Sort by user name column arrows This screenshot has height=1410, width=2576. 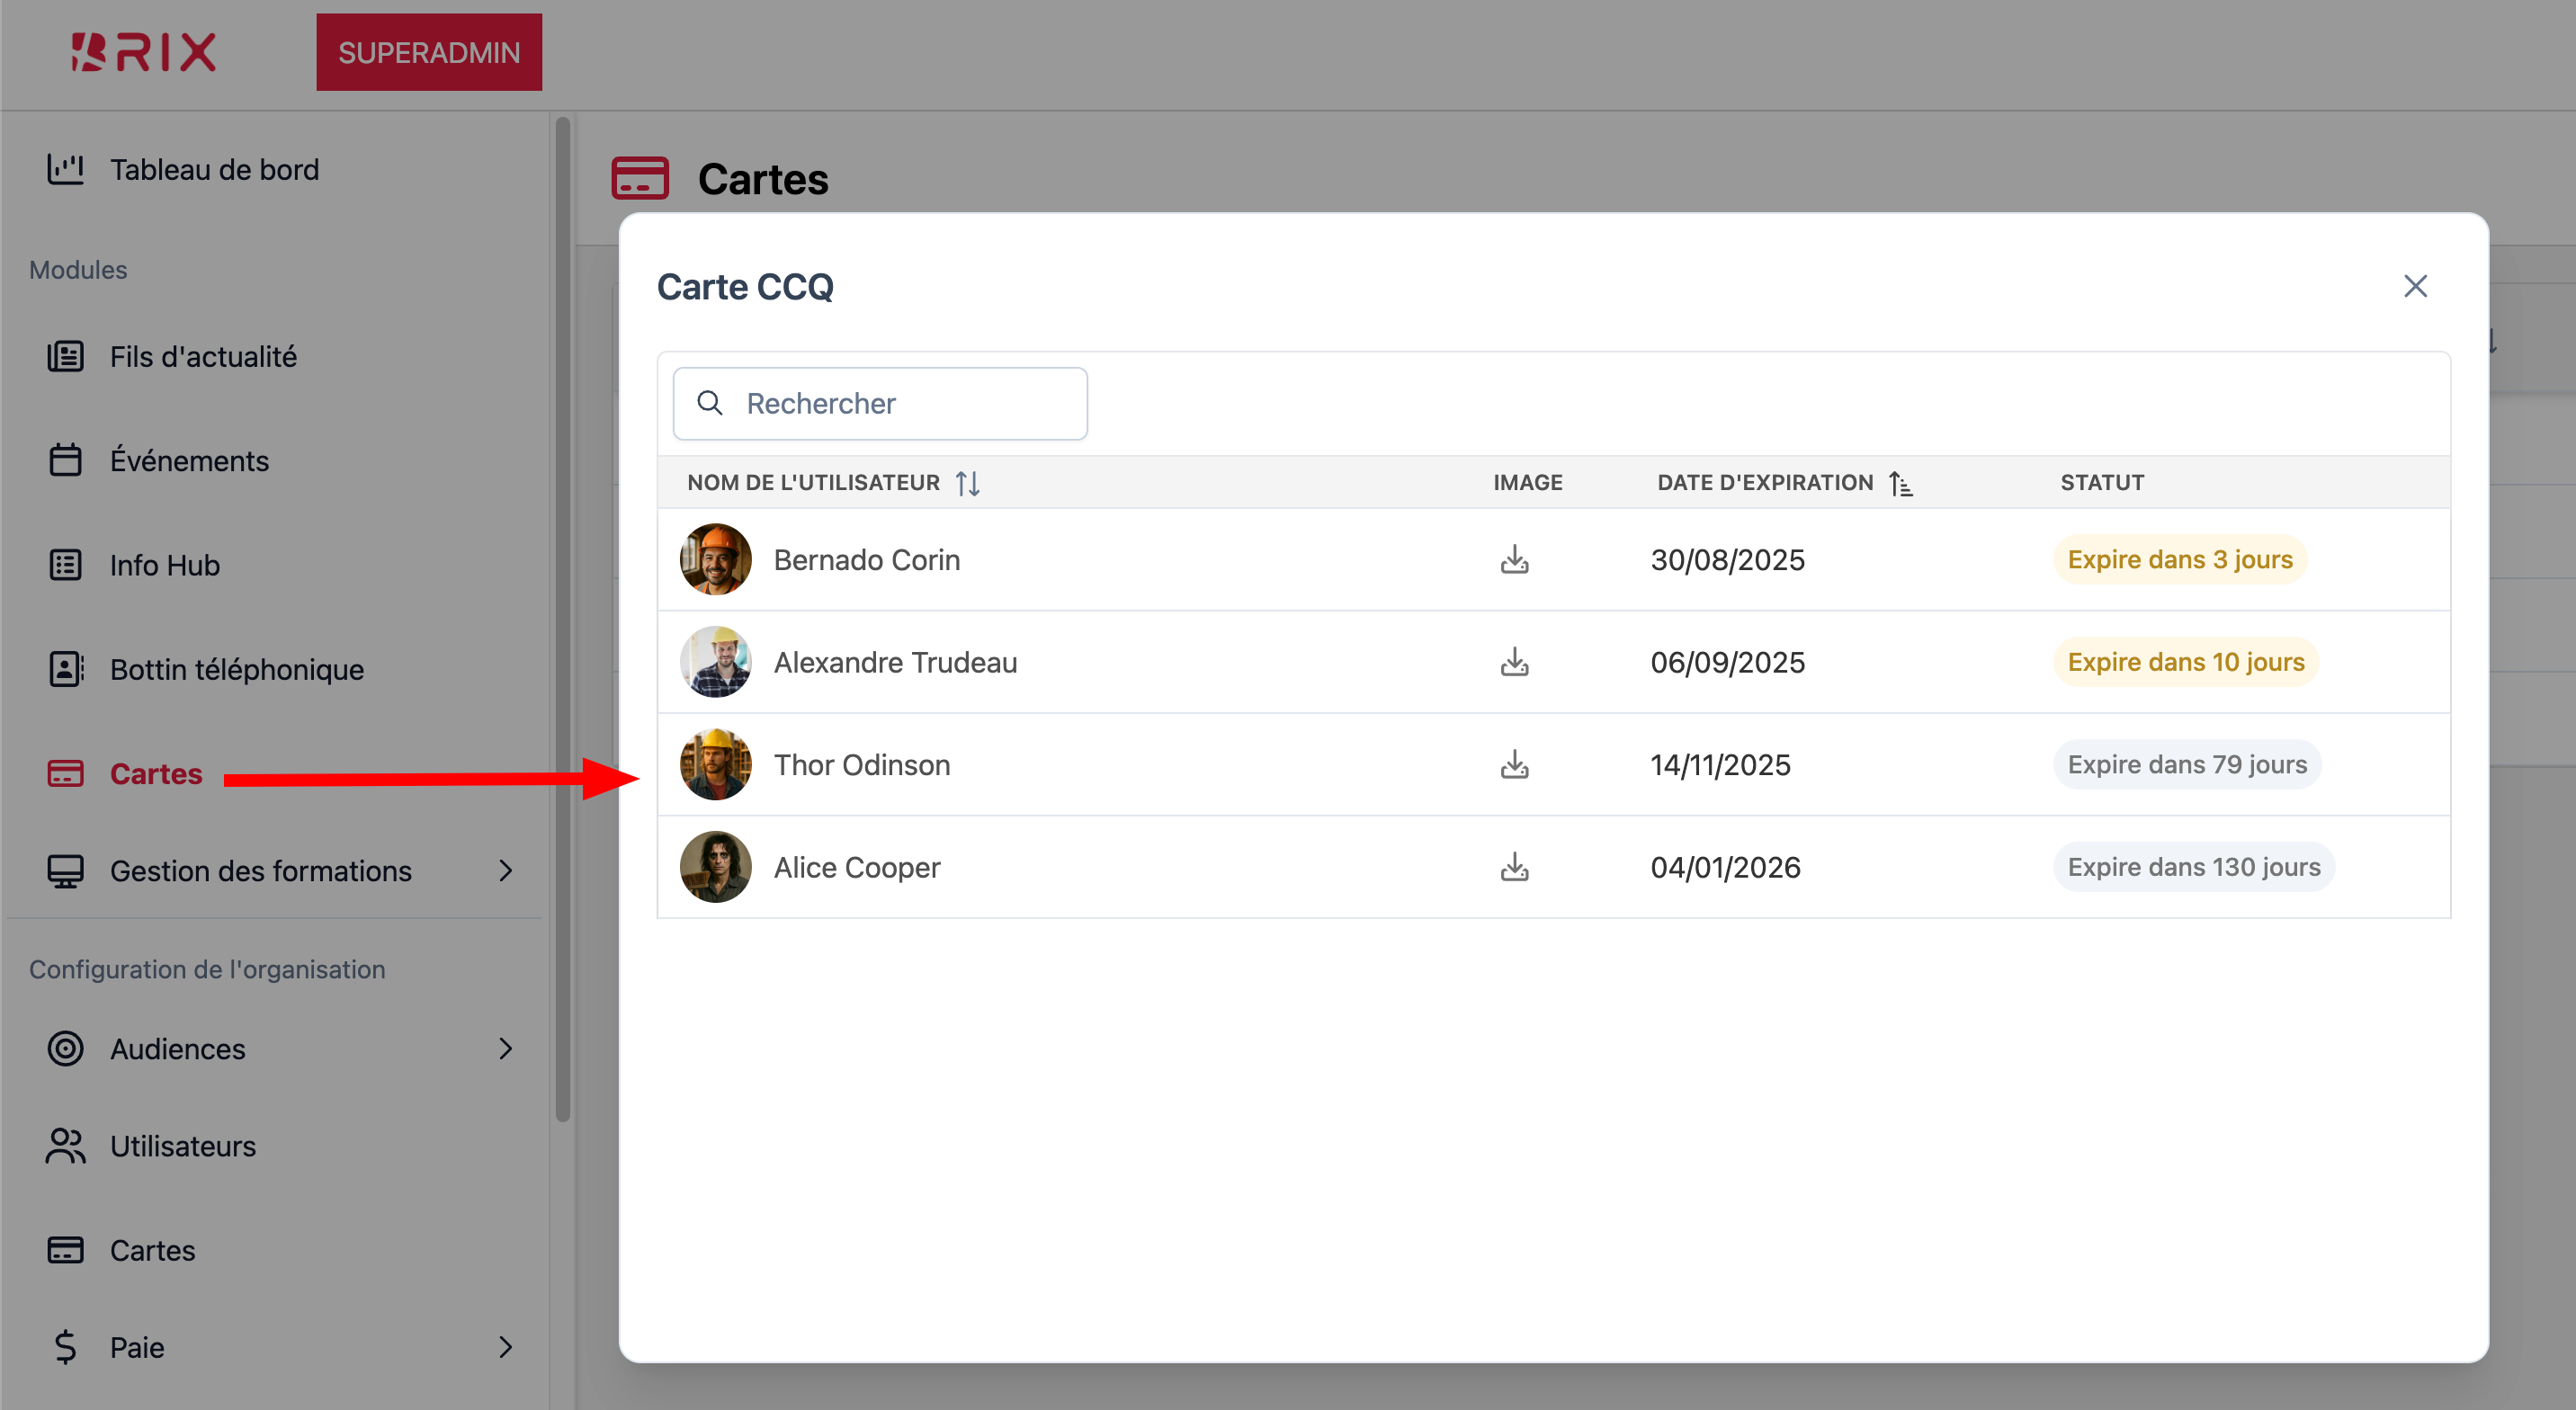coord(967,483)
